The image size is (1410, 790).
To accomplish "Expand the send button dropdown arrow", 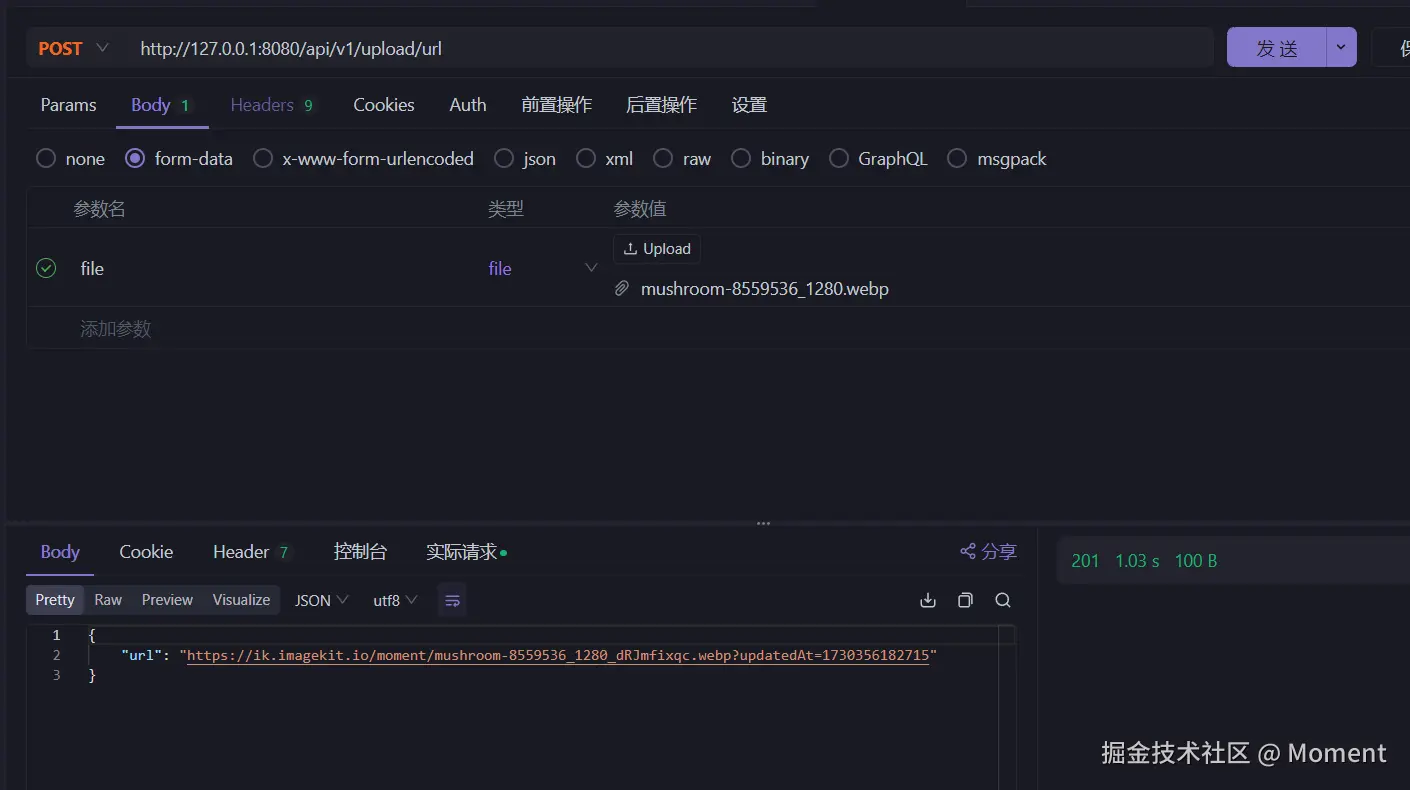I will click(x=1341, y=47).
